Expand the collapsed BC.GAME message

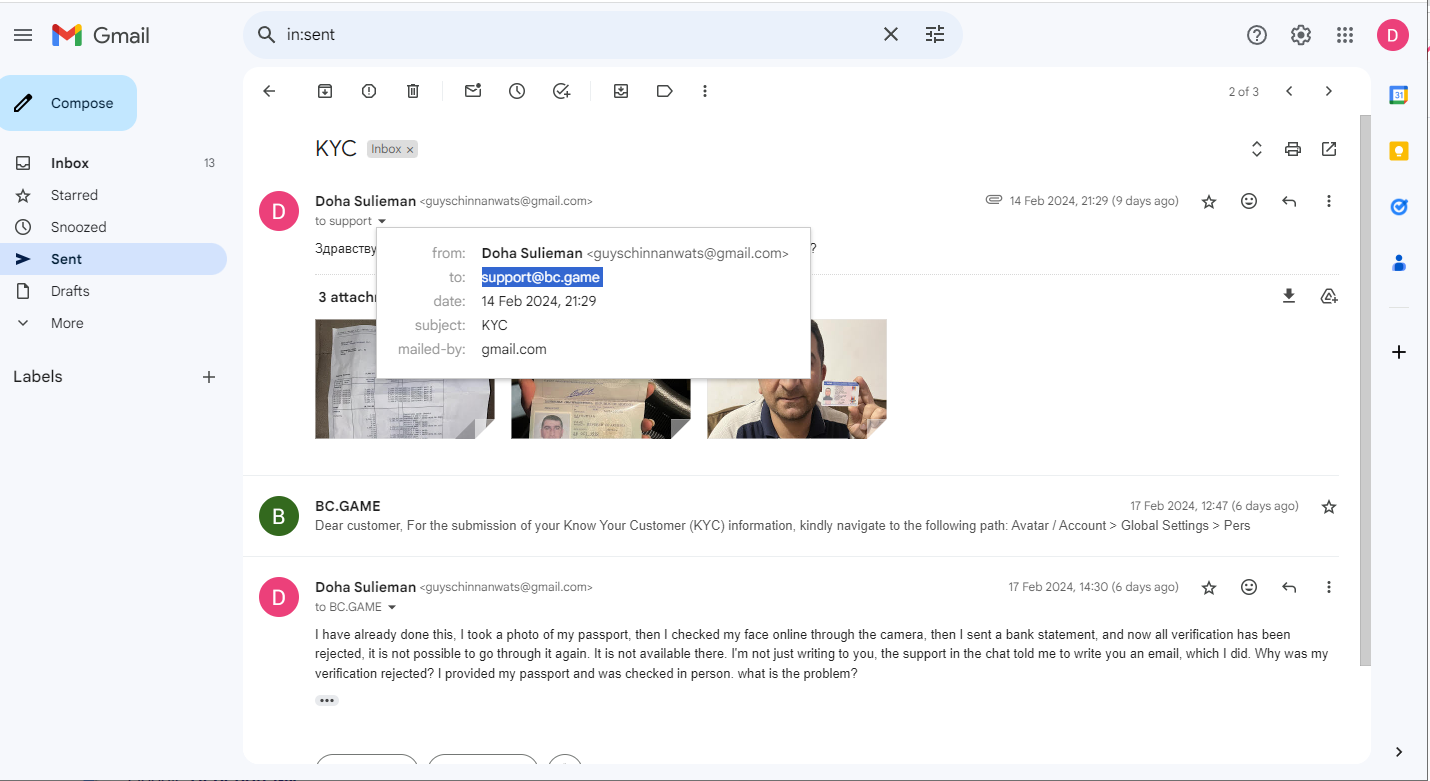coord(790,515)
